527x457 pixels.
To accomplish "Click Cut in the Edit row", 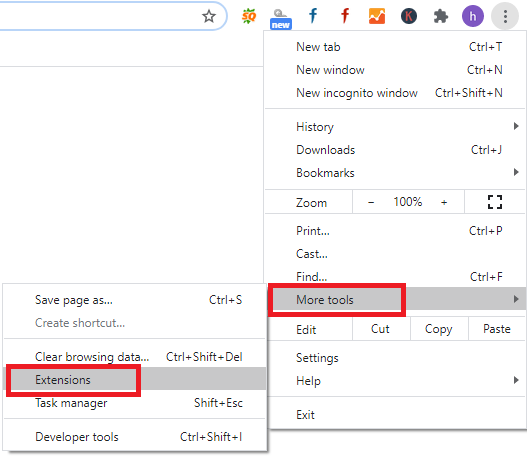I will pyautogui.click(x=381, y=329).
